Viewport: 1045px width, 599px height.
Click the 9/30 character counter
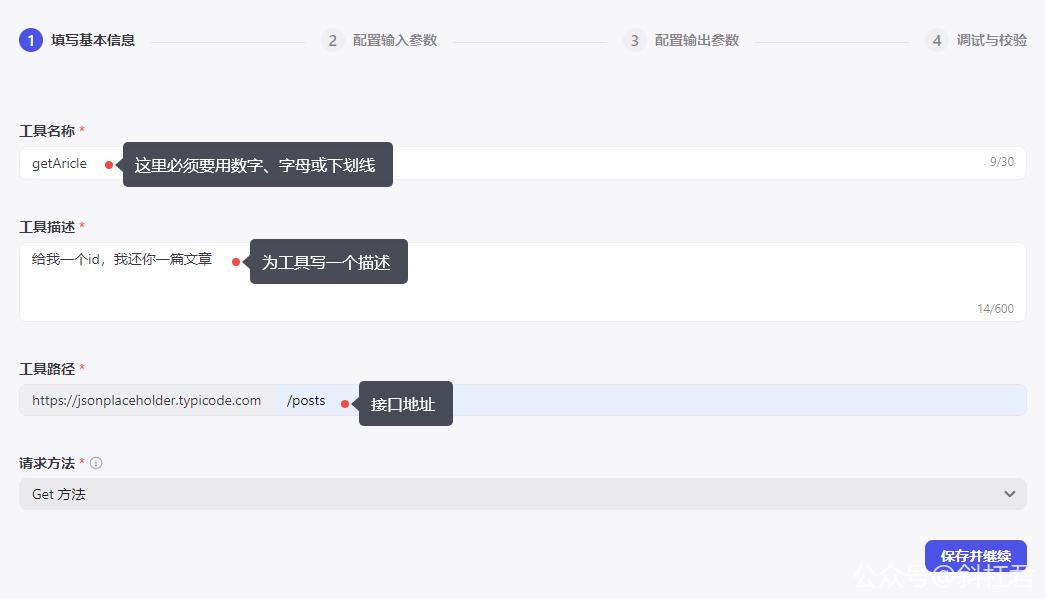click(1002, 162)
